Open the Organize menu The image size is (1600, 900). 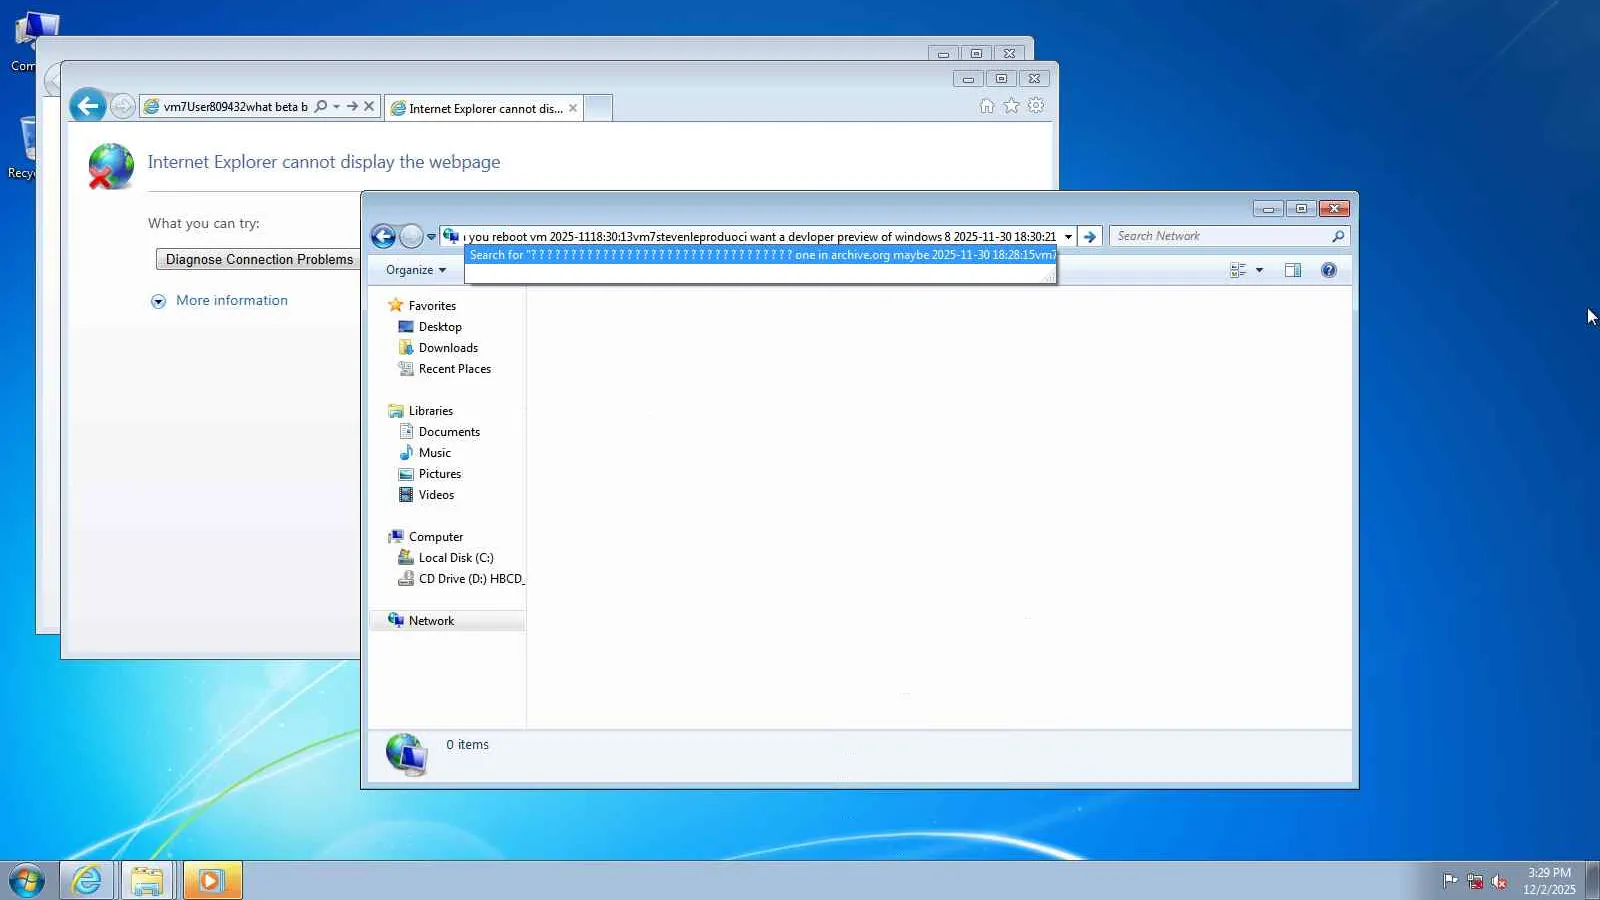(x=416, y=270)
